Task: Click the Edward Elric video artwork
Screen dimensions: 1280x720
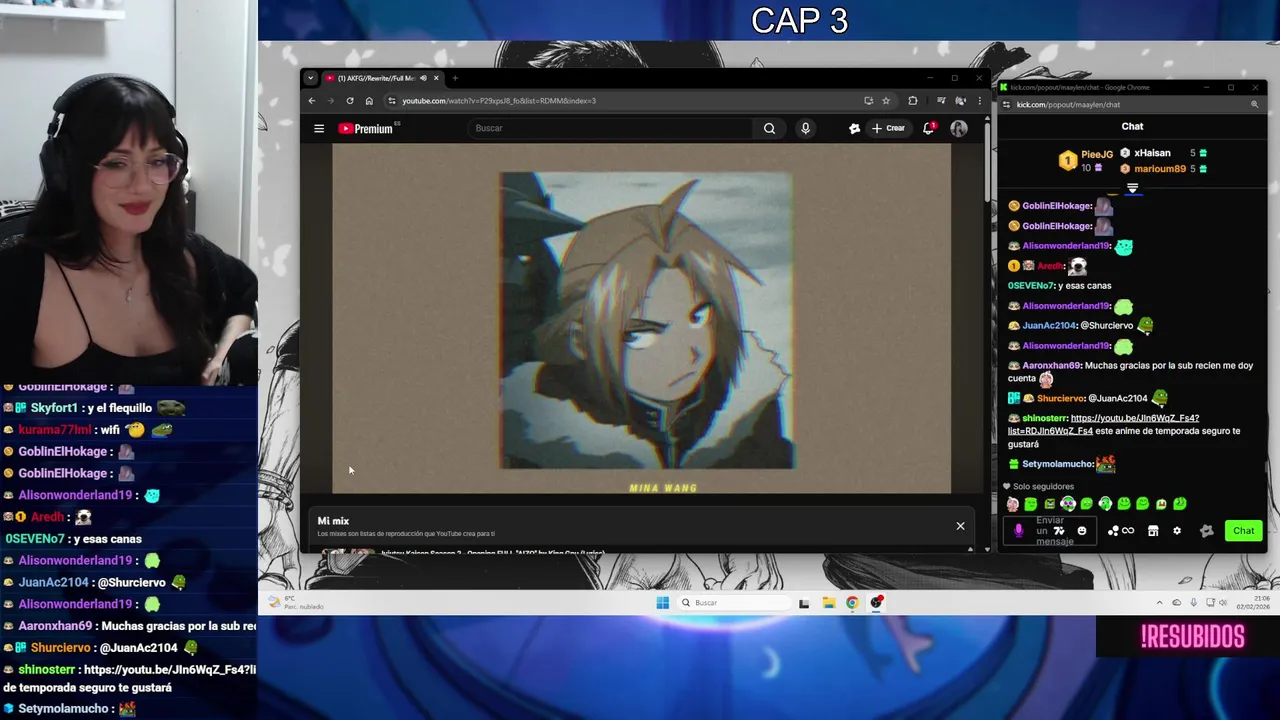Action: click(647, 320)
